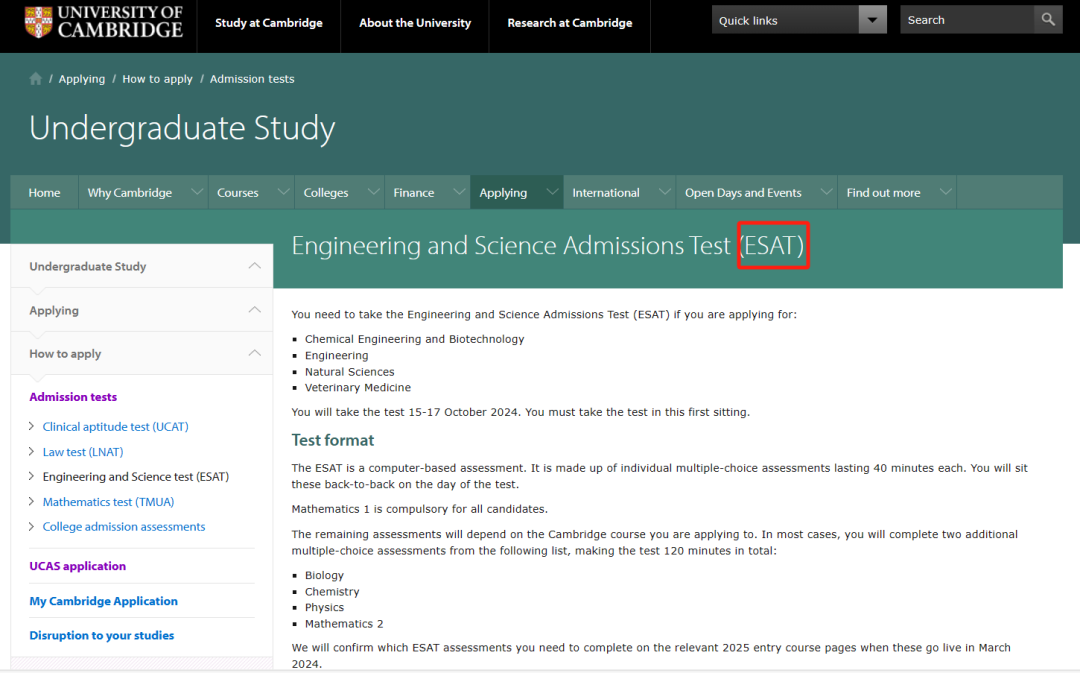
Task: Click the Biology list item
Action: click(x=324, y=575)
